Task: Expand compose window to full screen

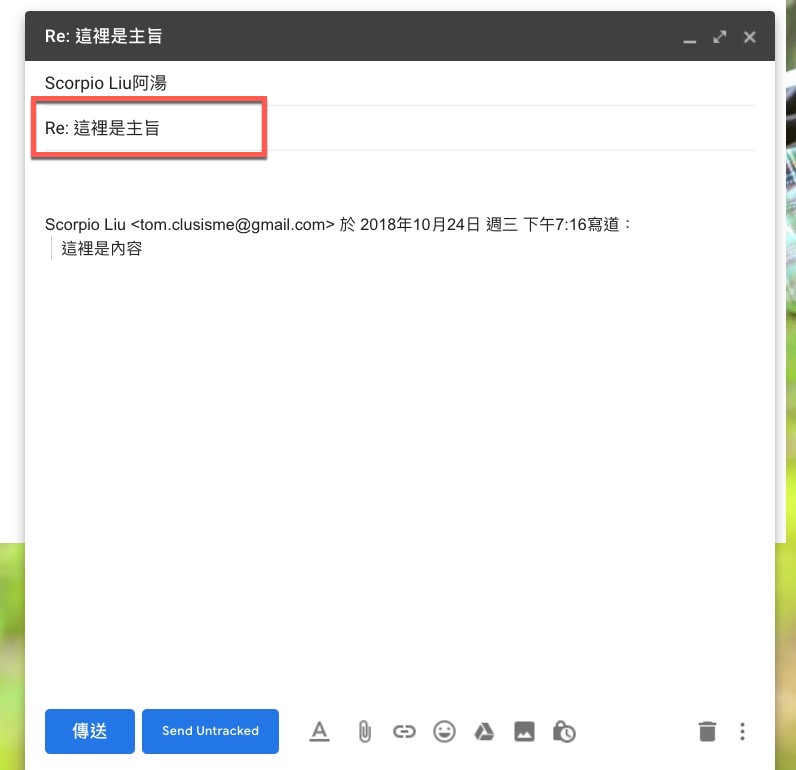Action: tap(719, 37)
